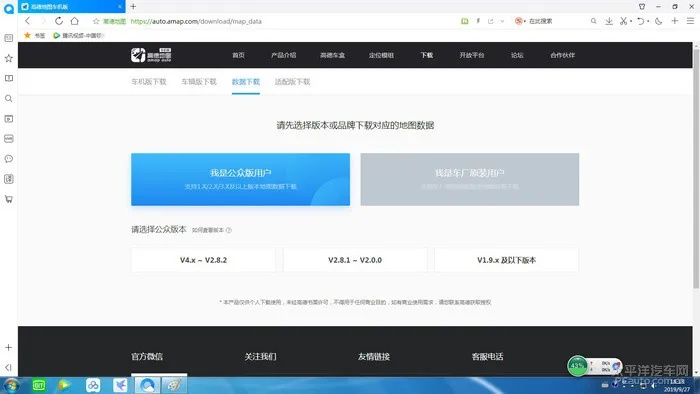Select version V2.8.1 ~ V2.0.0
700x394 pixels.
click(355, 260)
